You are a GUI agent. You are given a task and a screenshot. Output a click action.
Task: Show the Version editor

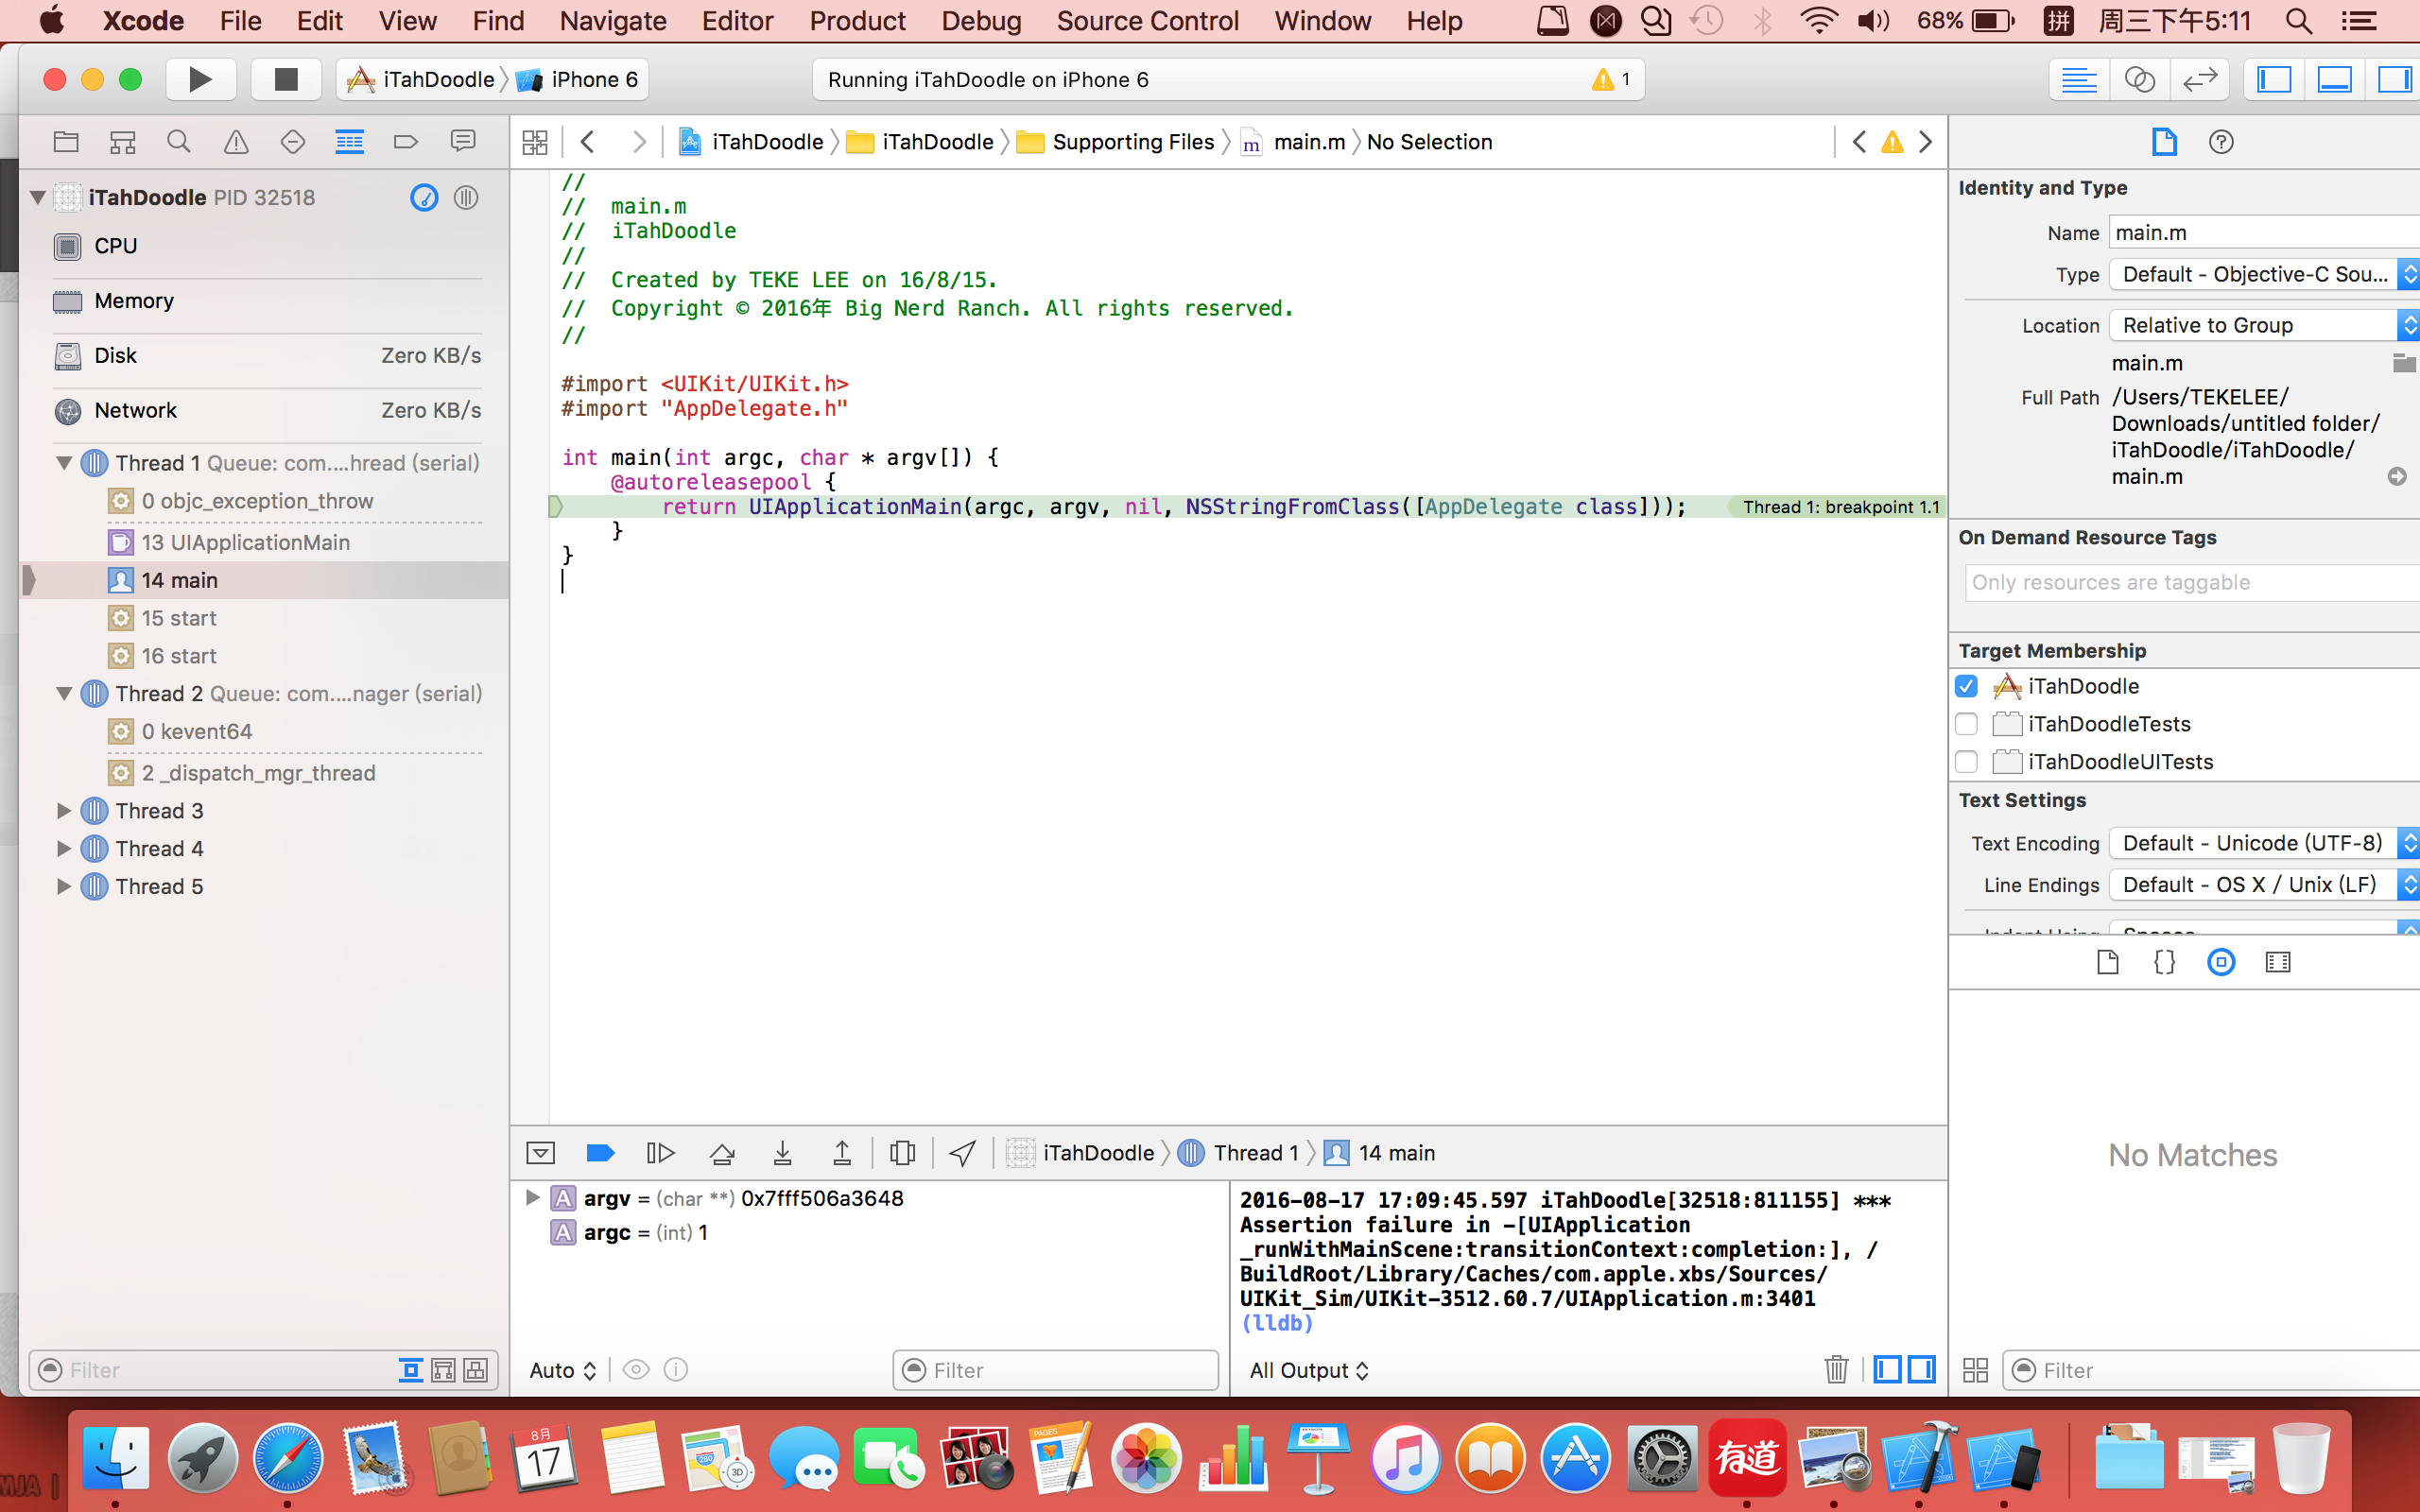tap(2200, 80)
